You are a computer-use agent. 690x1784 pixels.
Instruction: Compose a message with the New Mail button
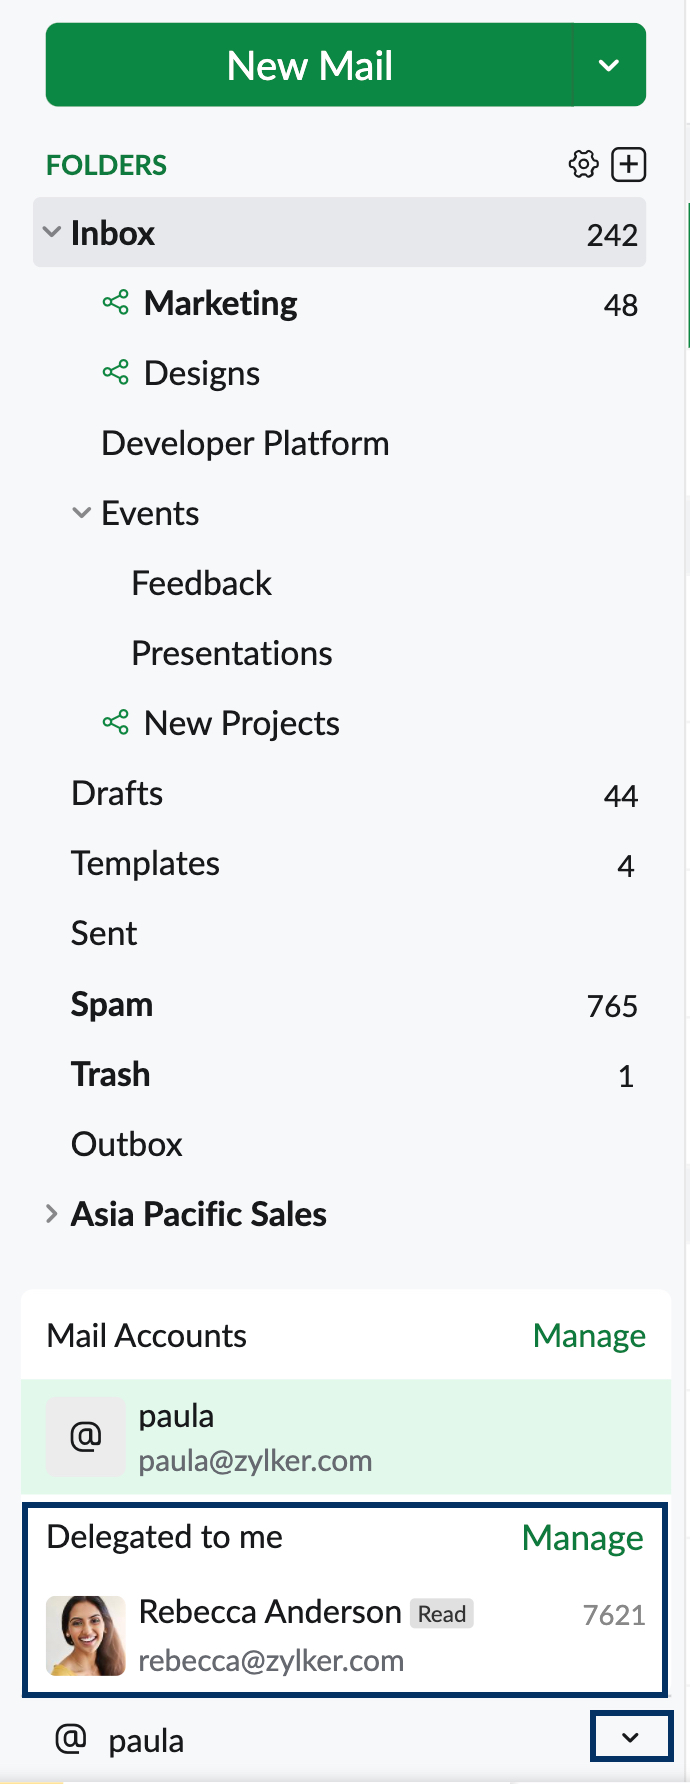tap(309, 66)
